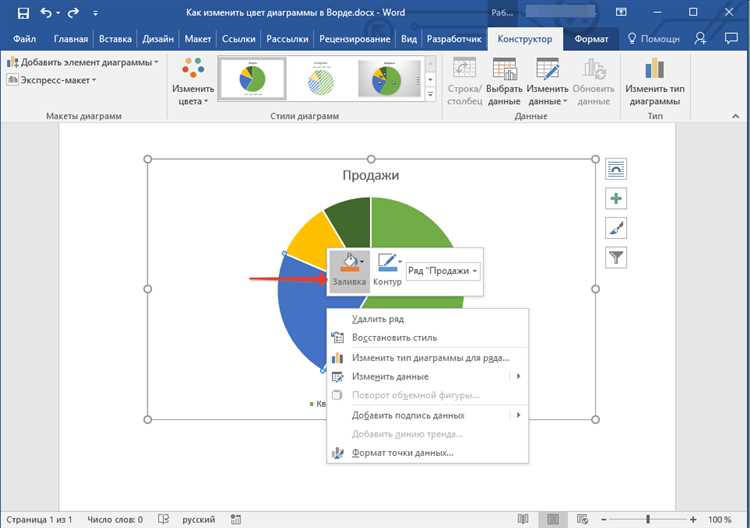Switch to the Вставка tab
This screenshot has width=750, height=528.
click(x=115, y=39)
